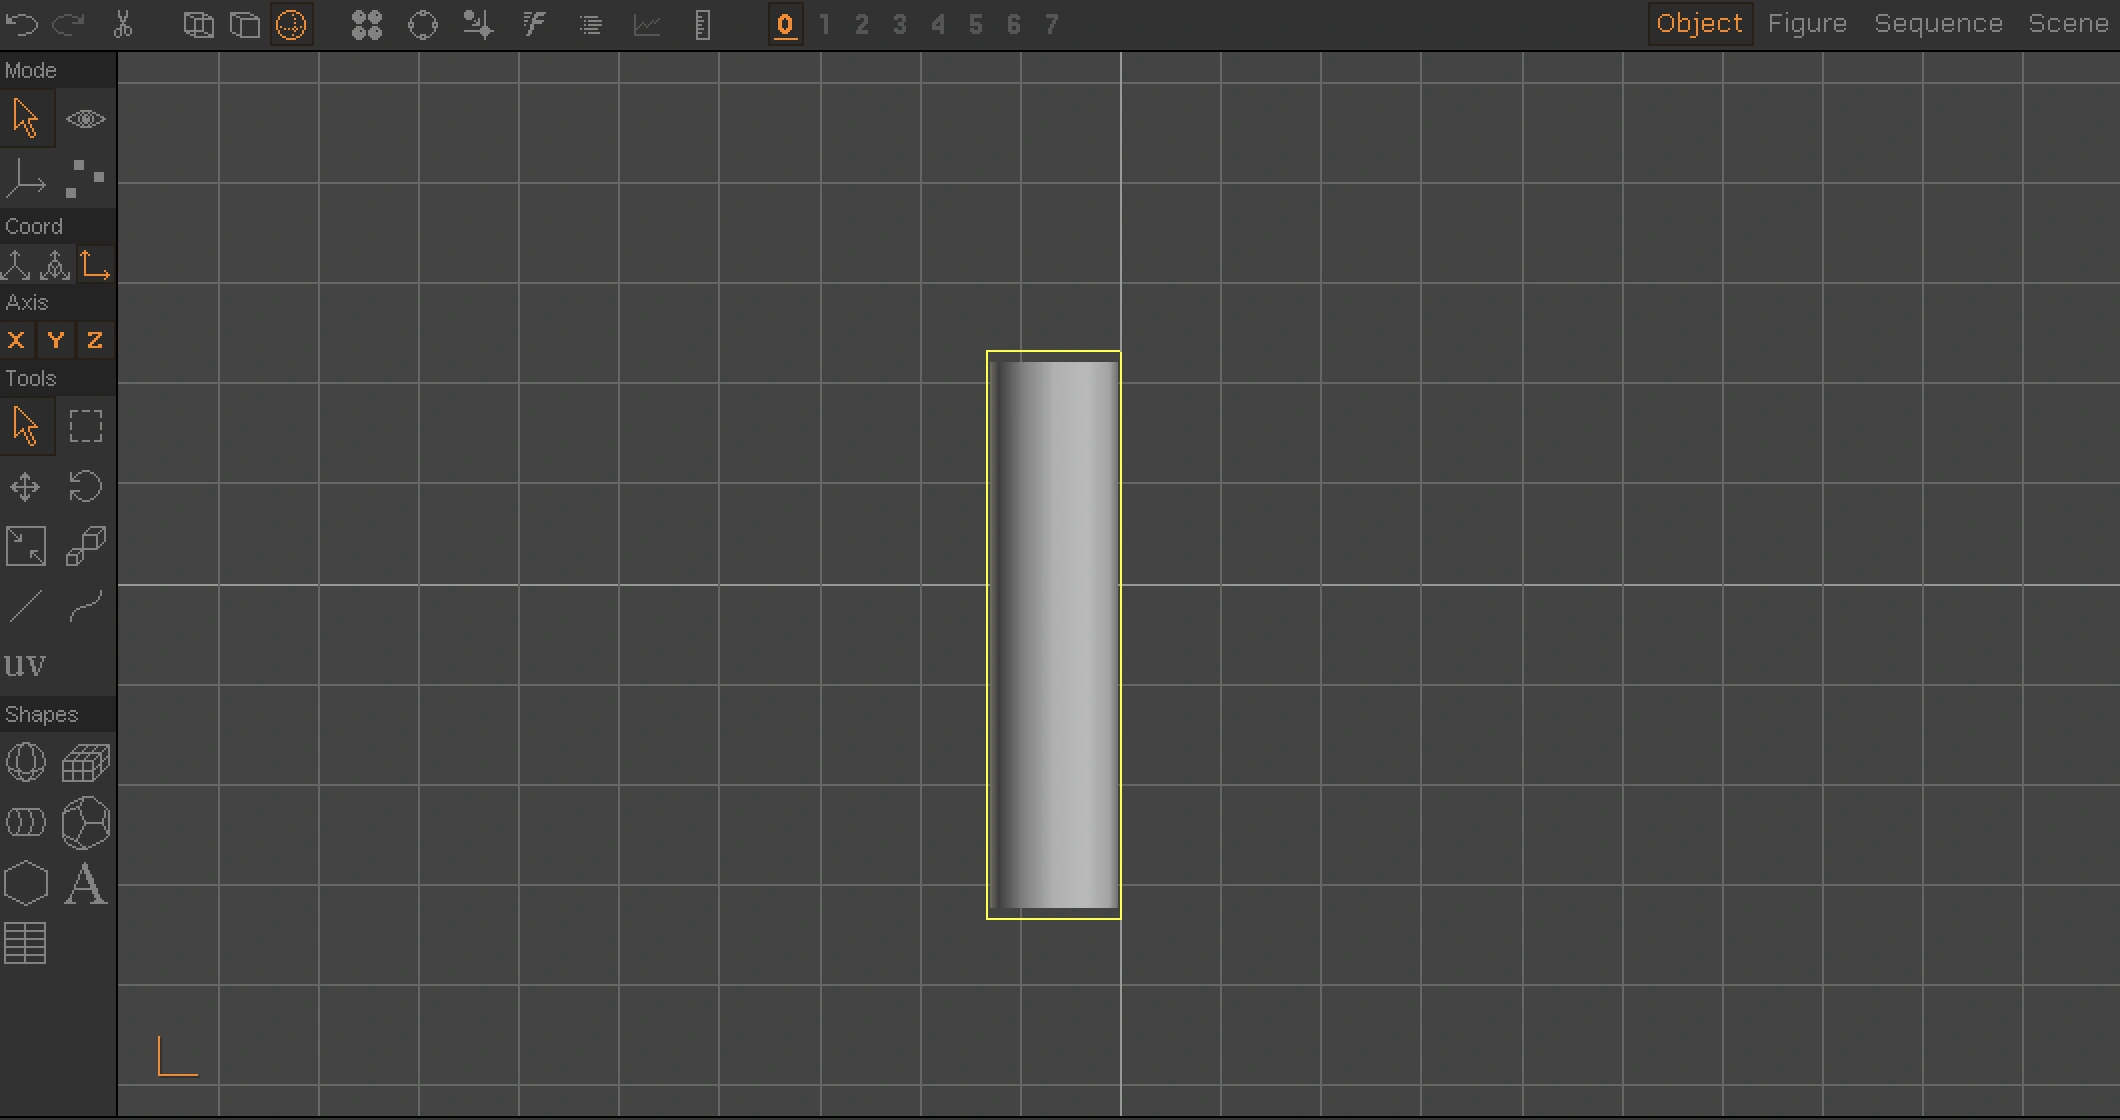Open the Sequence editor
The height and width of the screenshot is (1120, 2120).
point(1938,23)
